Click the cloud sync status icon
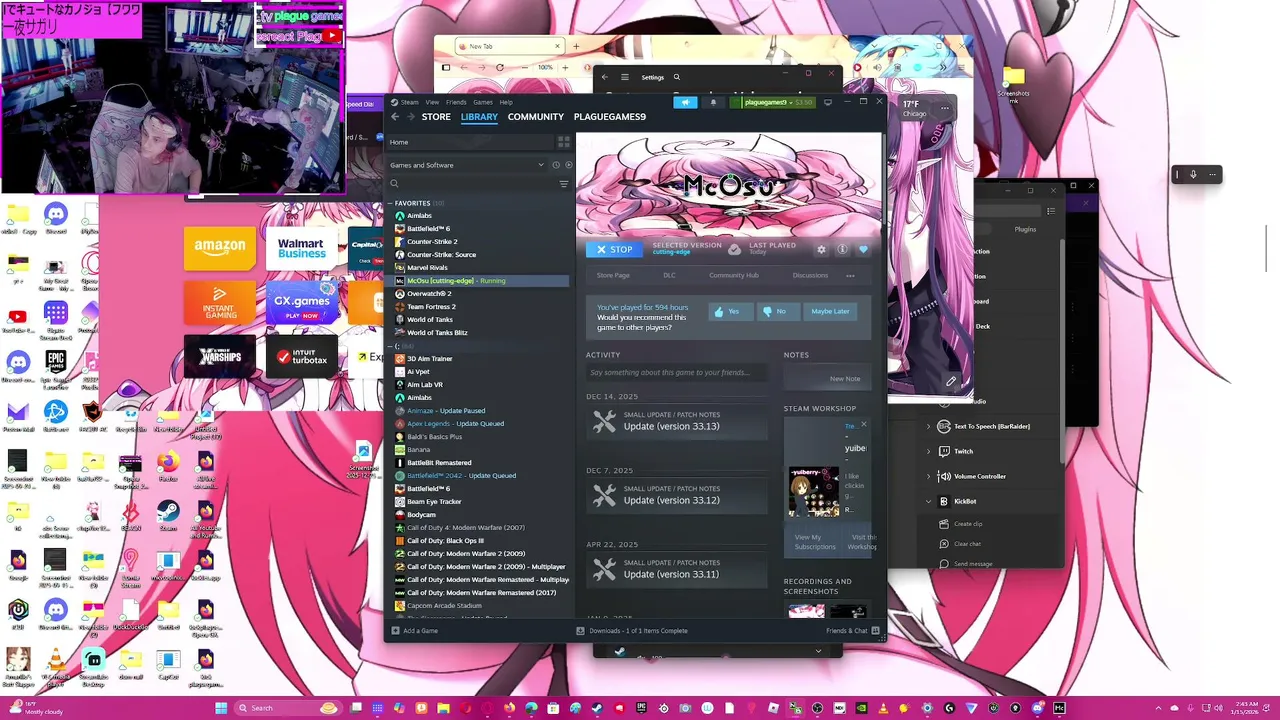The image size is (1280, 720). click(x=734, y=249)
